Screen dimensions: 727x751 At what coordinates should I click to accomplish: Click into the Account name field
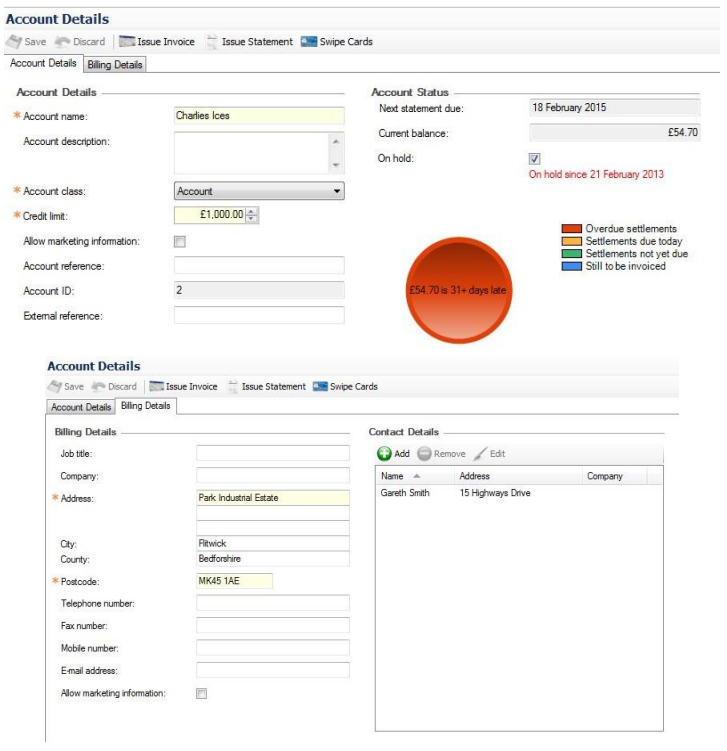259,116
